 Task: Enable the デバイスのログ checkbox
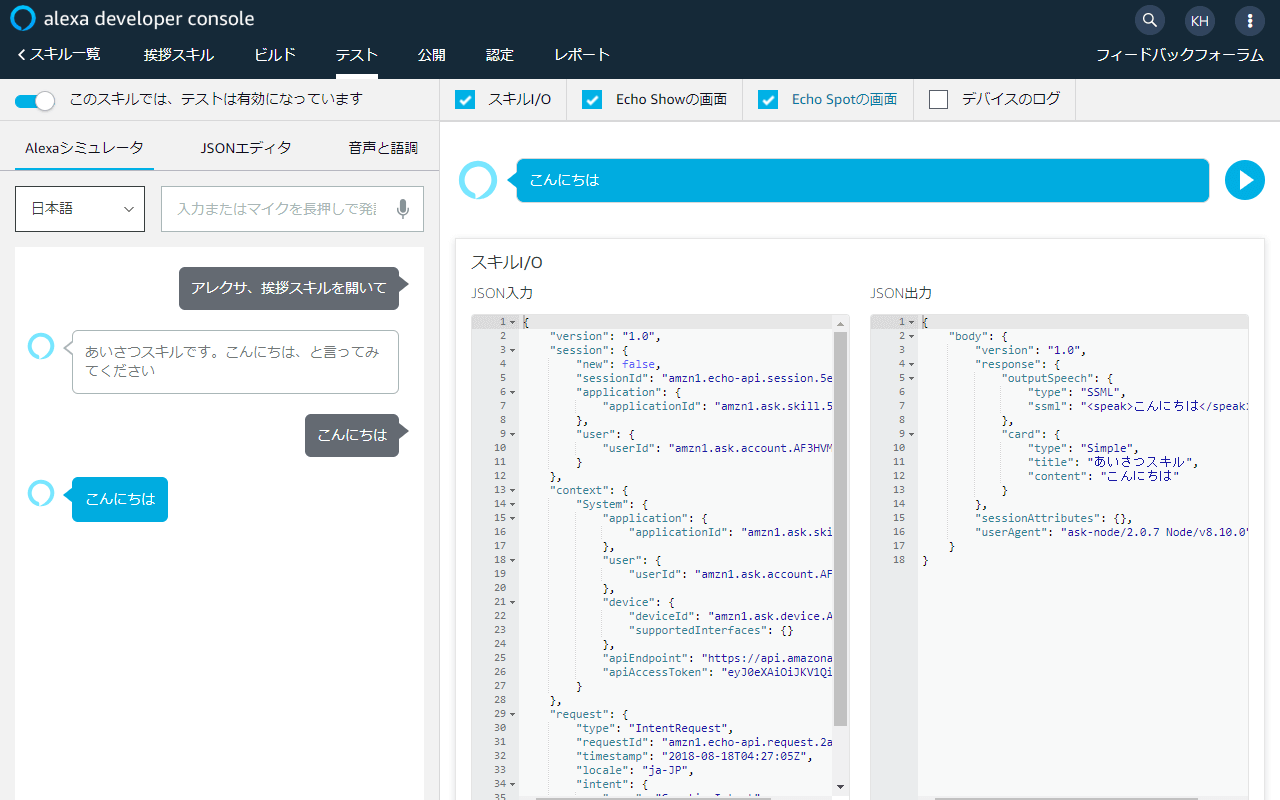coord(938,99)
